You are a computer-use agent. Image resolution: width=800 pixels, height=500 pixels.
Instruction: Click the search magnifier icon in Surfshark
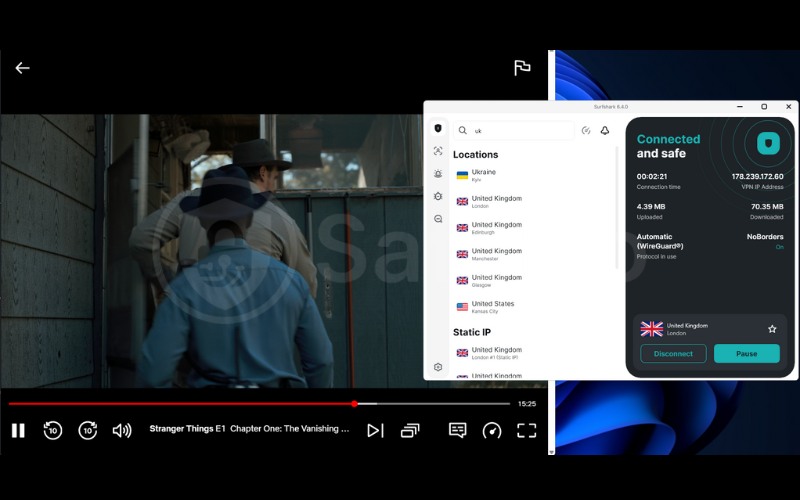[462, 131]
